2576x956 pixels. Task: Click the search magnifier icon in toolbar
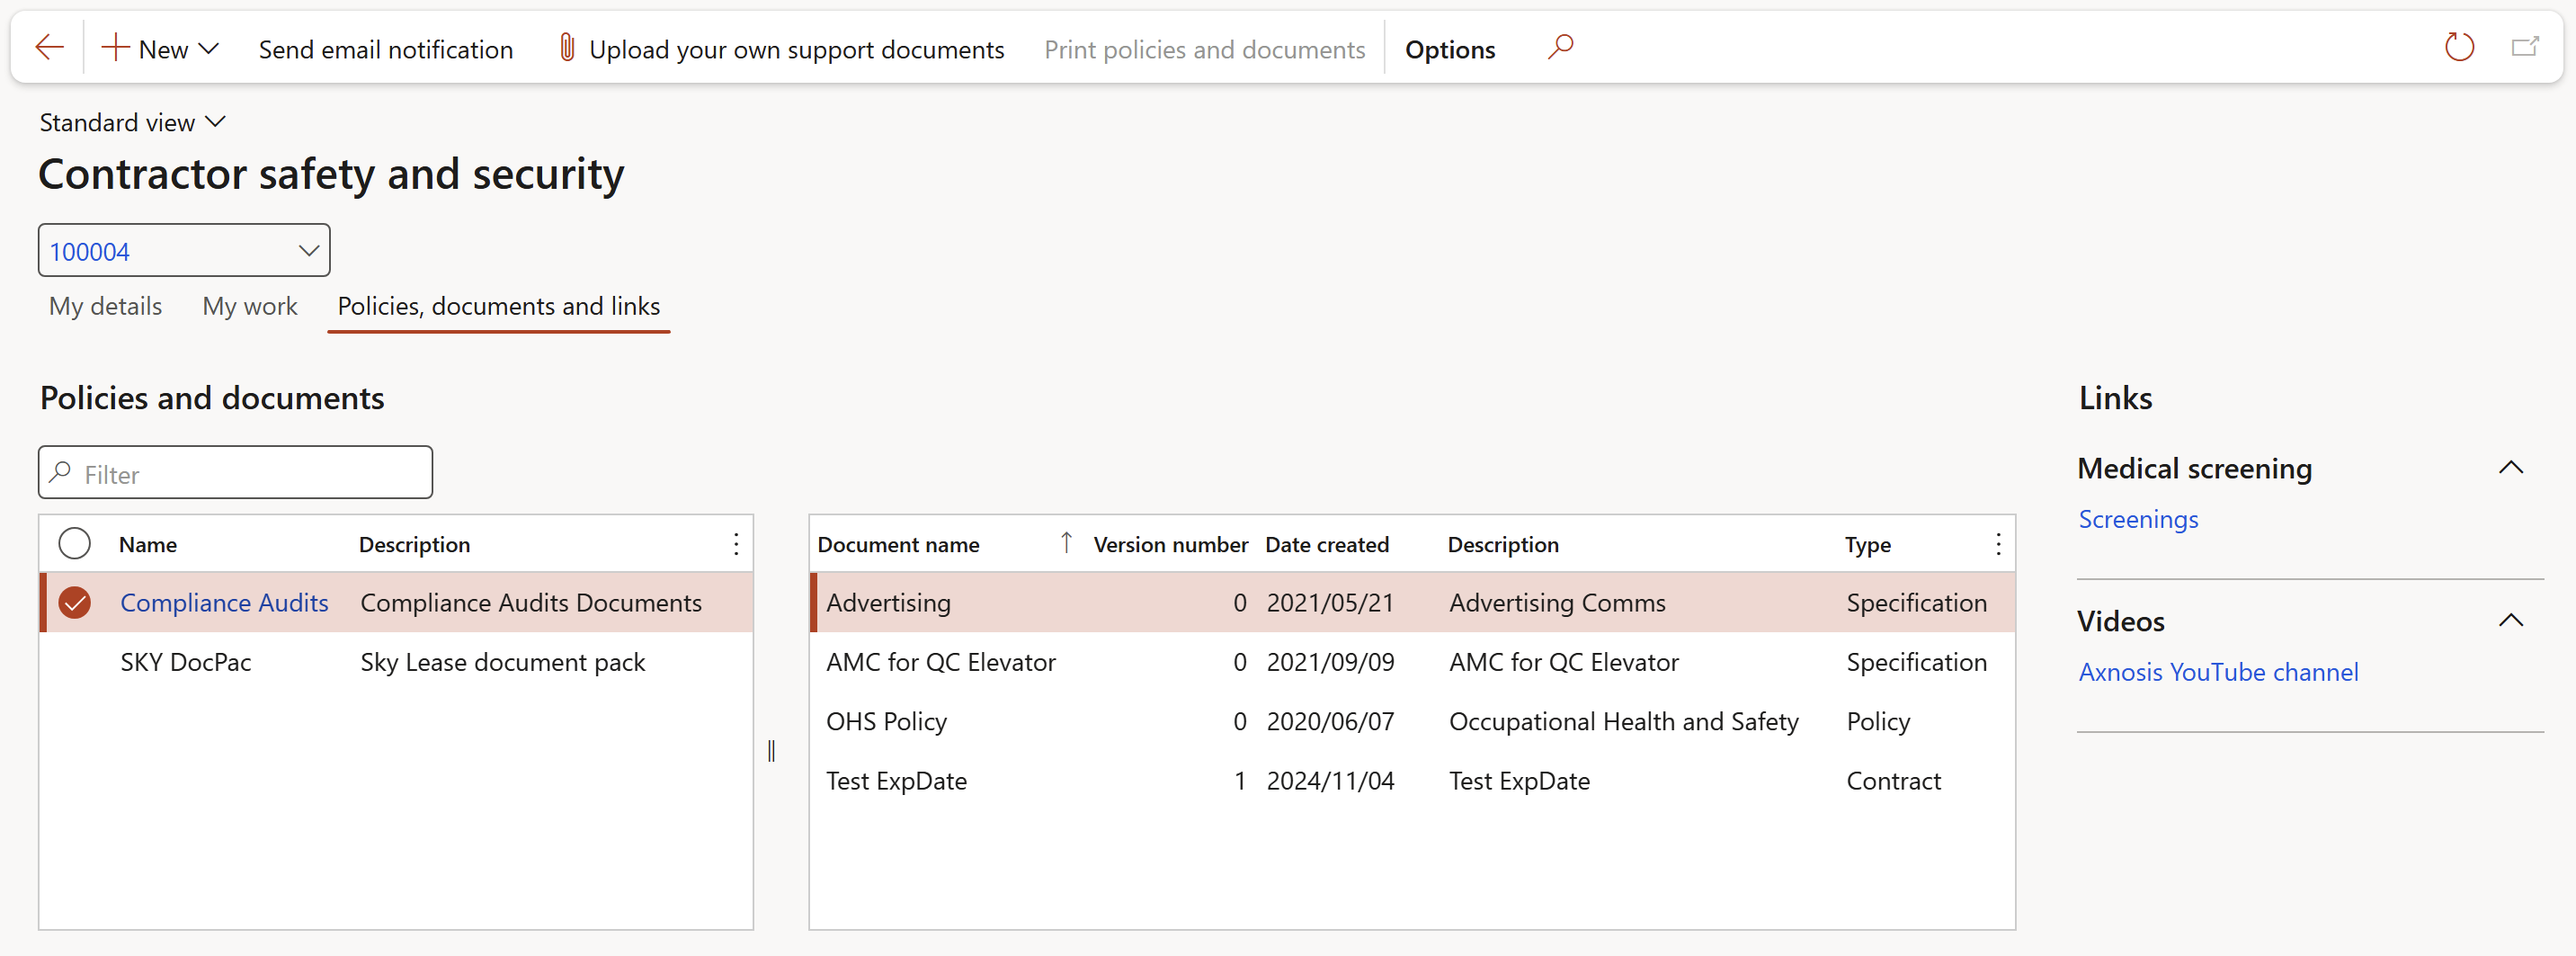[x=1560, y=47]
